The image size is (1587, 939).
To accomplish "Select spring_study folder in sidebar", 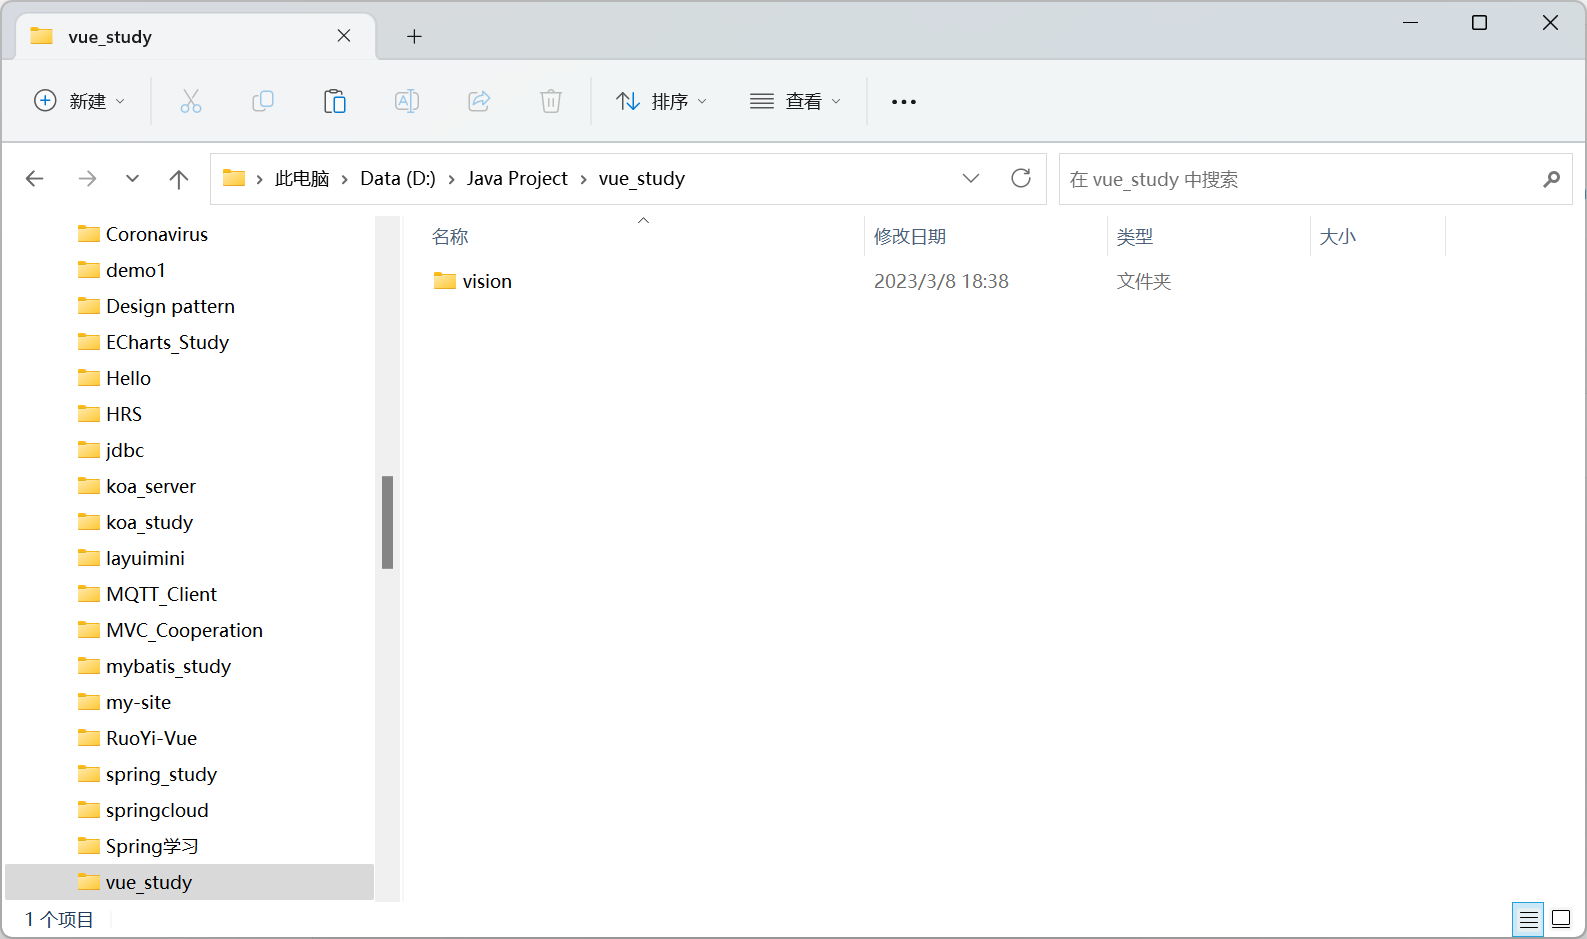I will pyautogui.click(x=161, y=774).
